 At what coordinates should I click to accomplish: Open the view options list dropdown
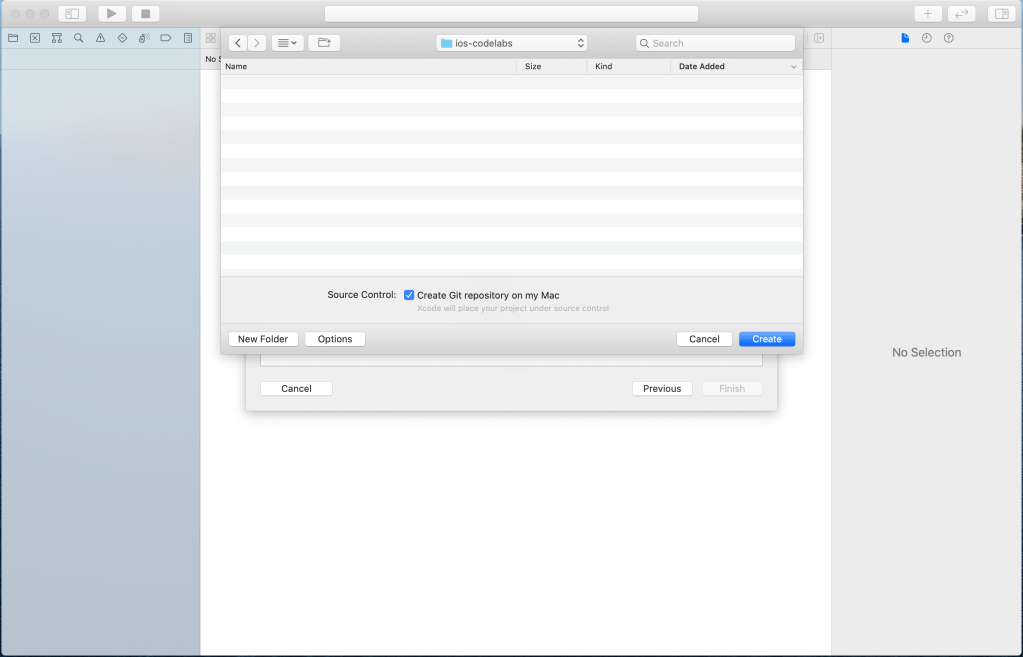[287, 43]
